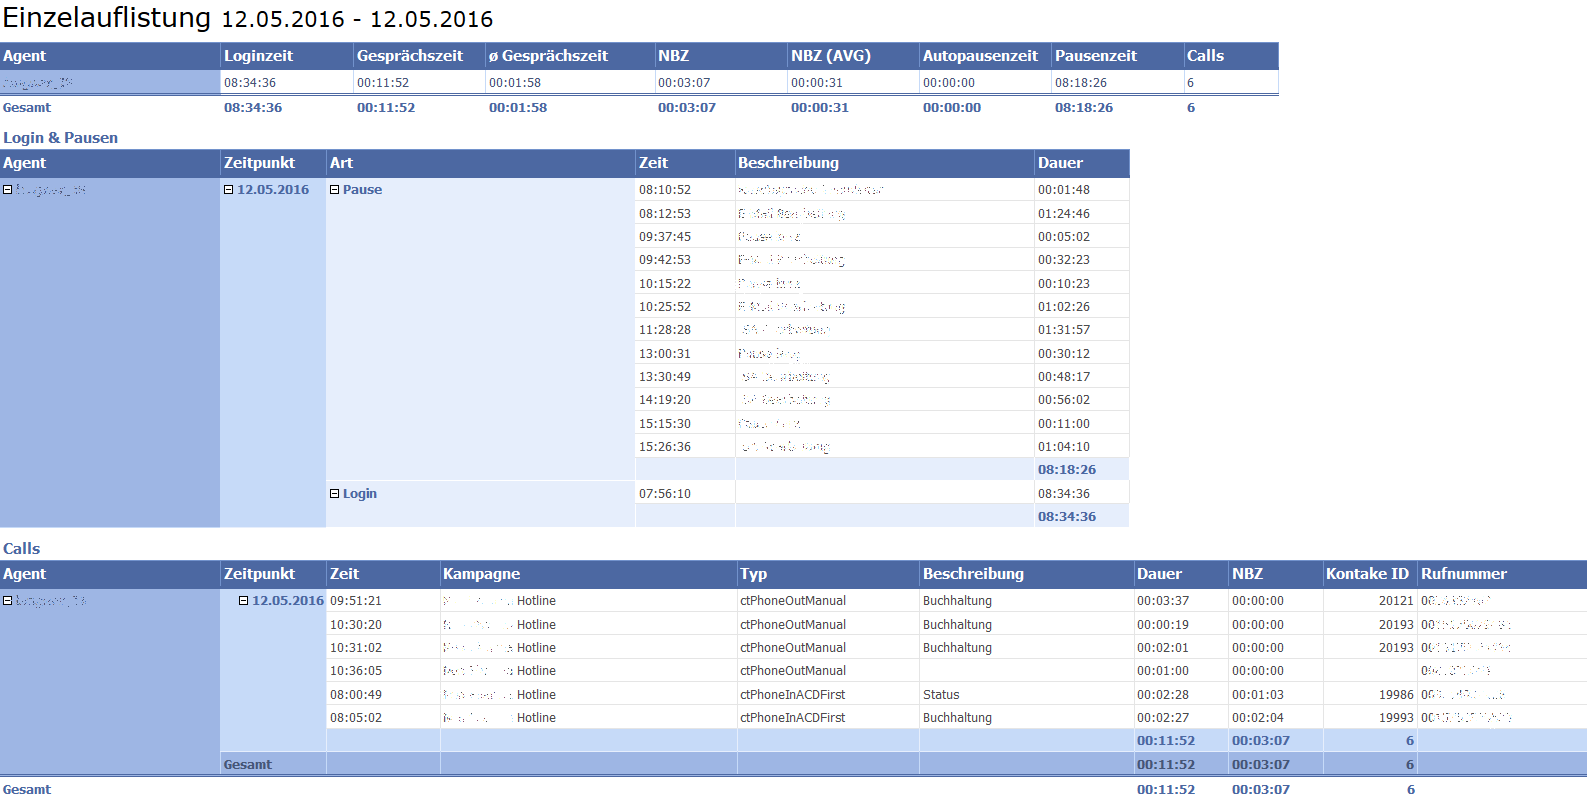Click the NBZ value 00:02:04
Screen dimensions: 1587x803
tap(1258, 718)
